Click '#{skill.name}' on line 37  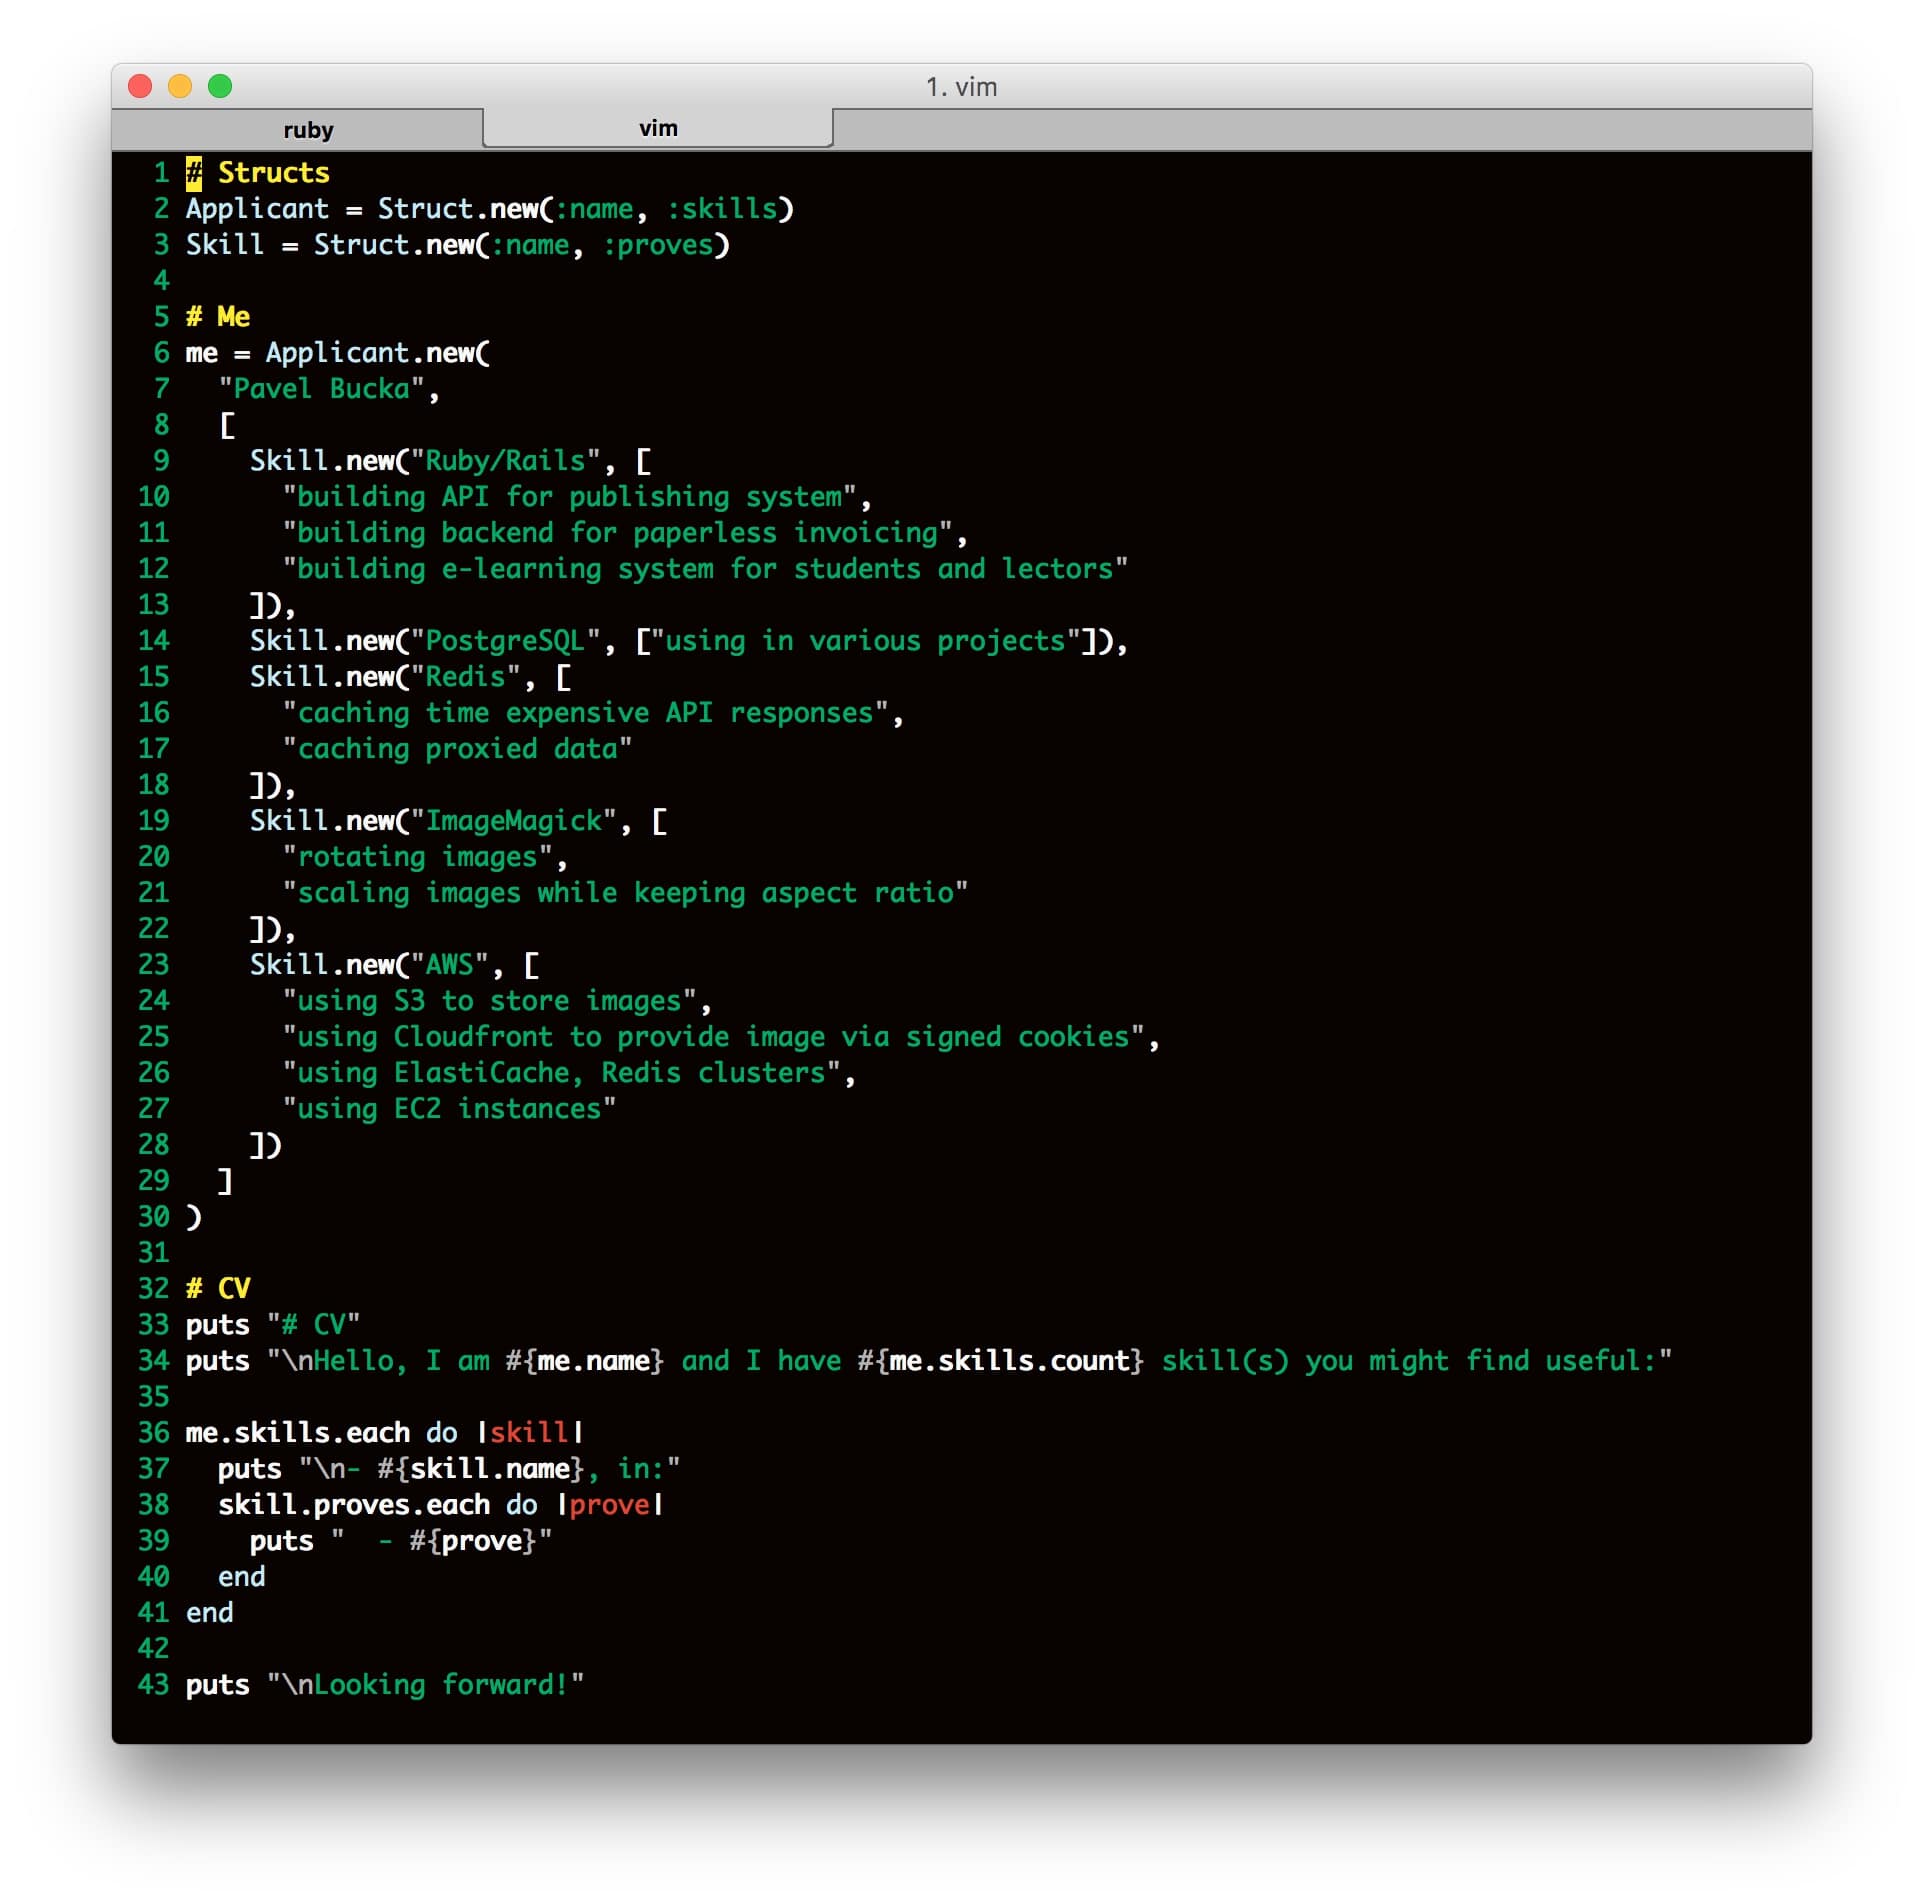(x=482, y=1468)
